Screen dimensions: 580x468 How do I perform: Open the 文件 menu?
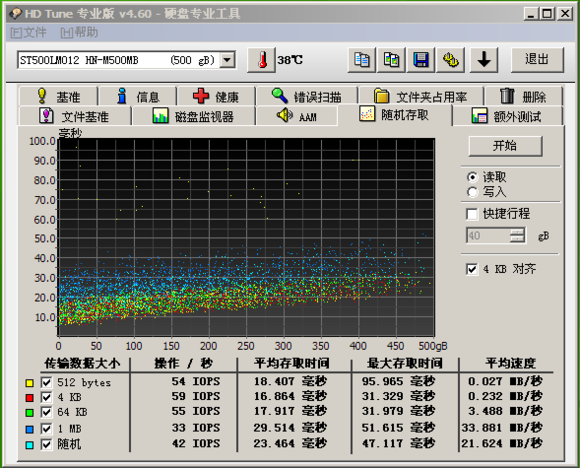28,33
